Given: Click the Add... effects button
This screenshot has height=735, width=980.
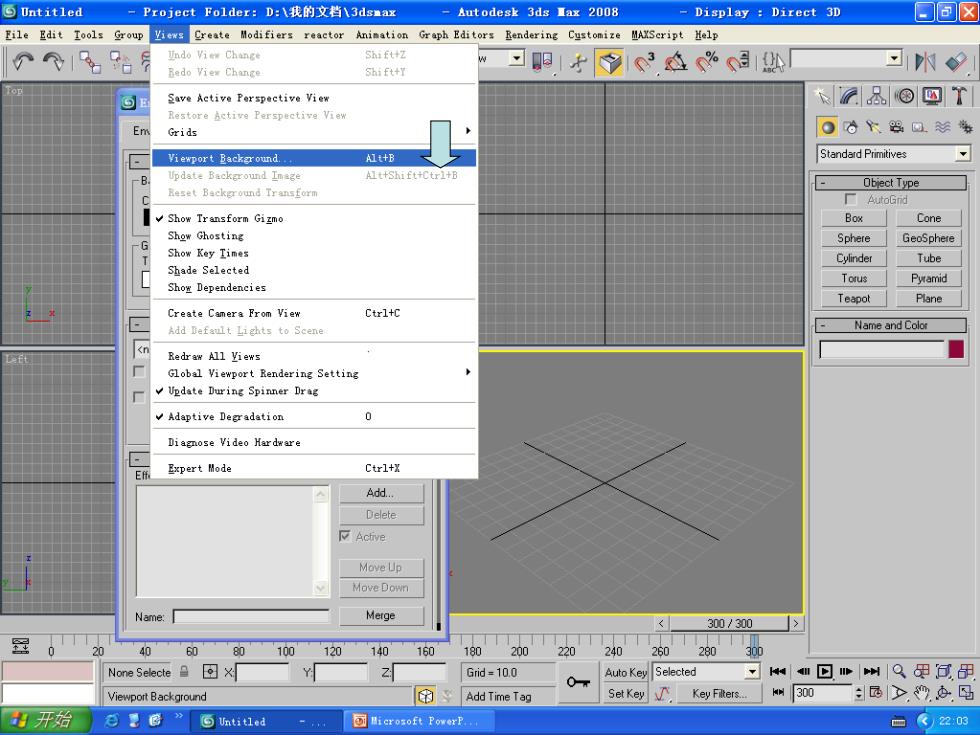Looking at the screenshot, I should point(381,492).
